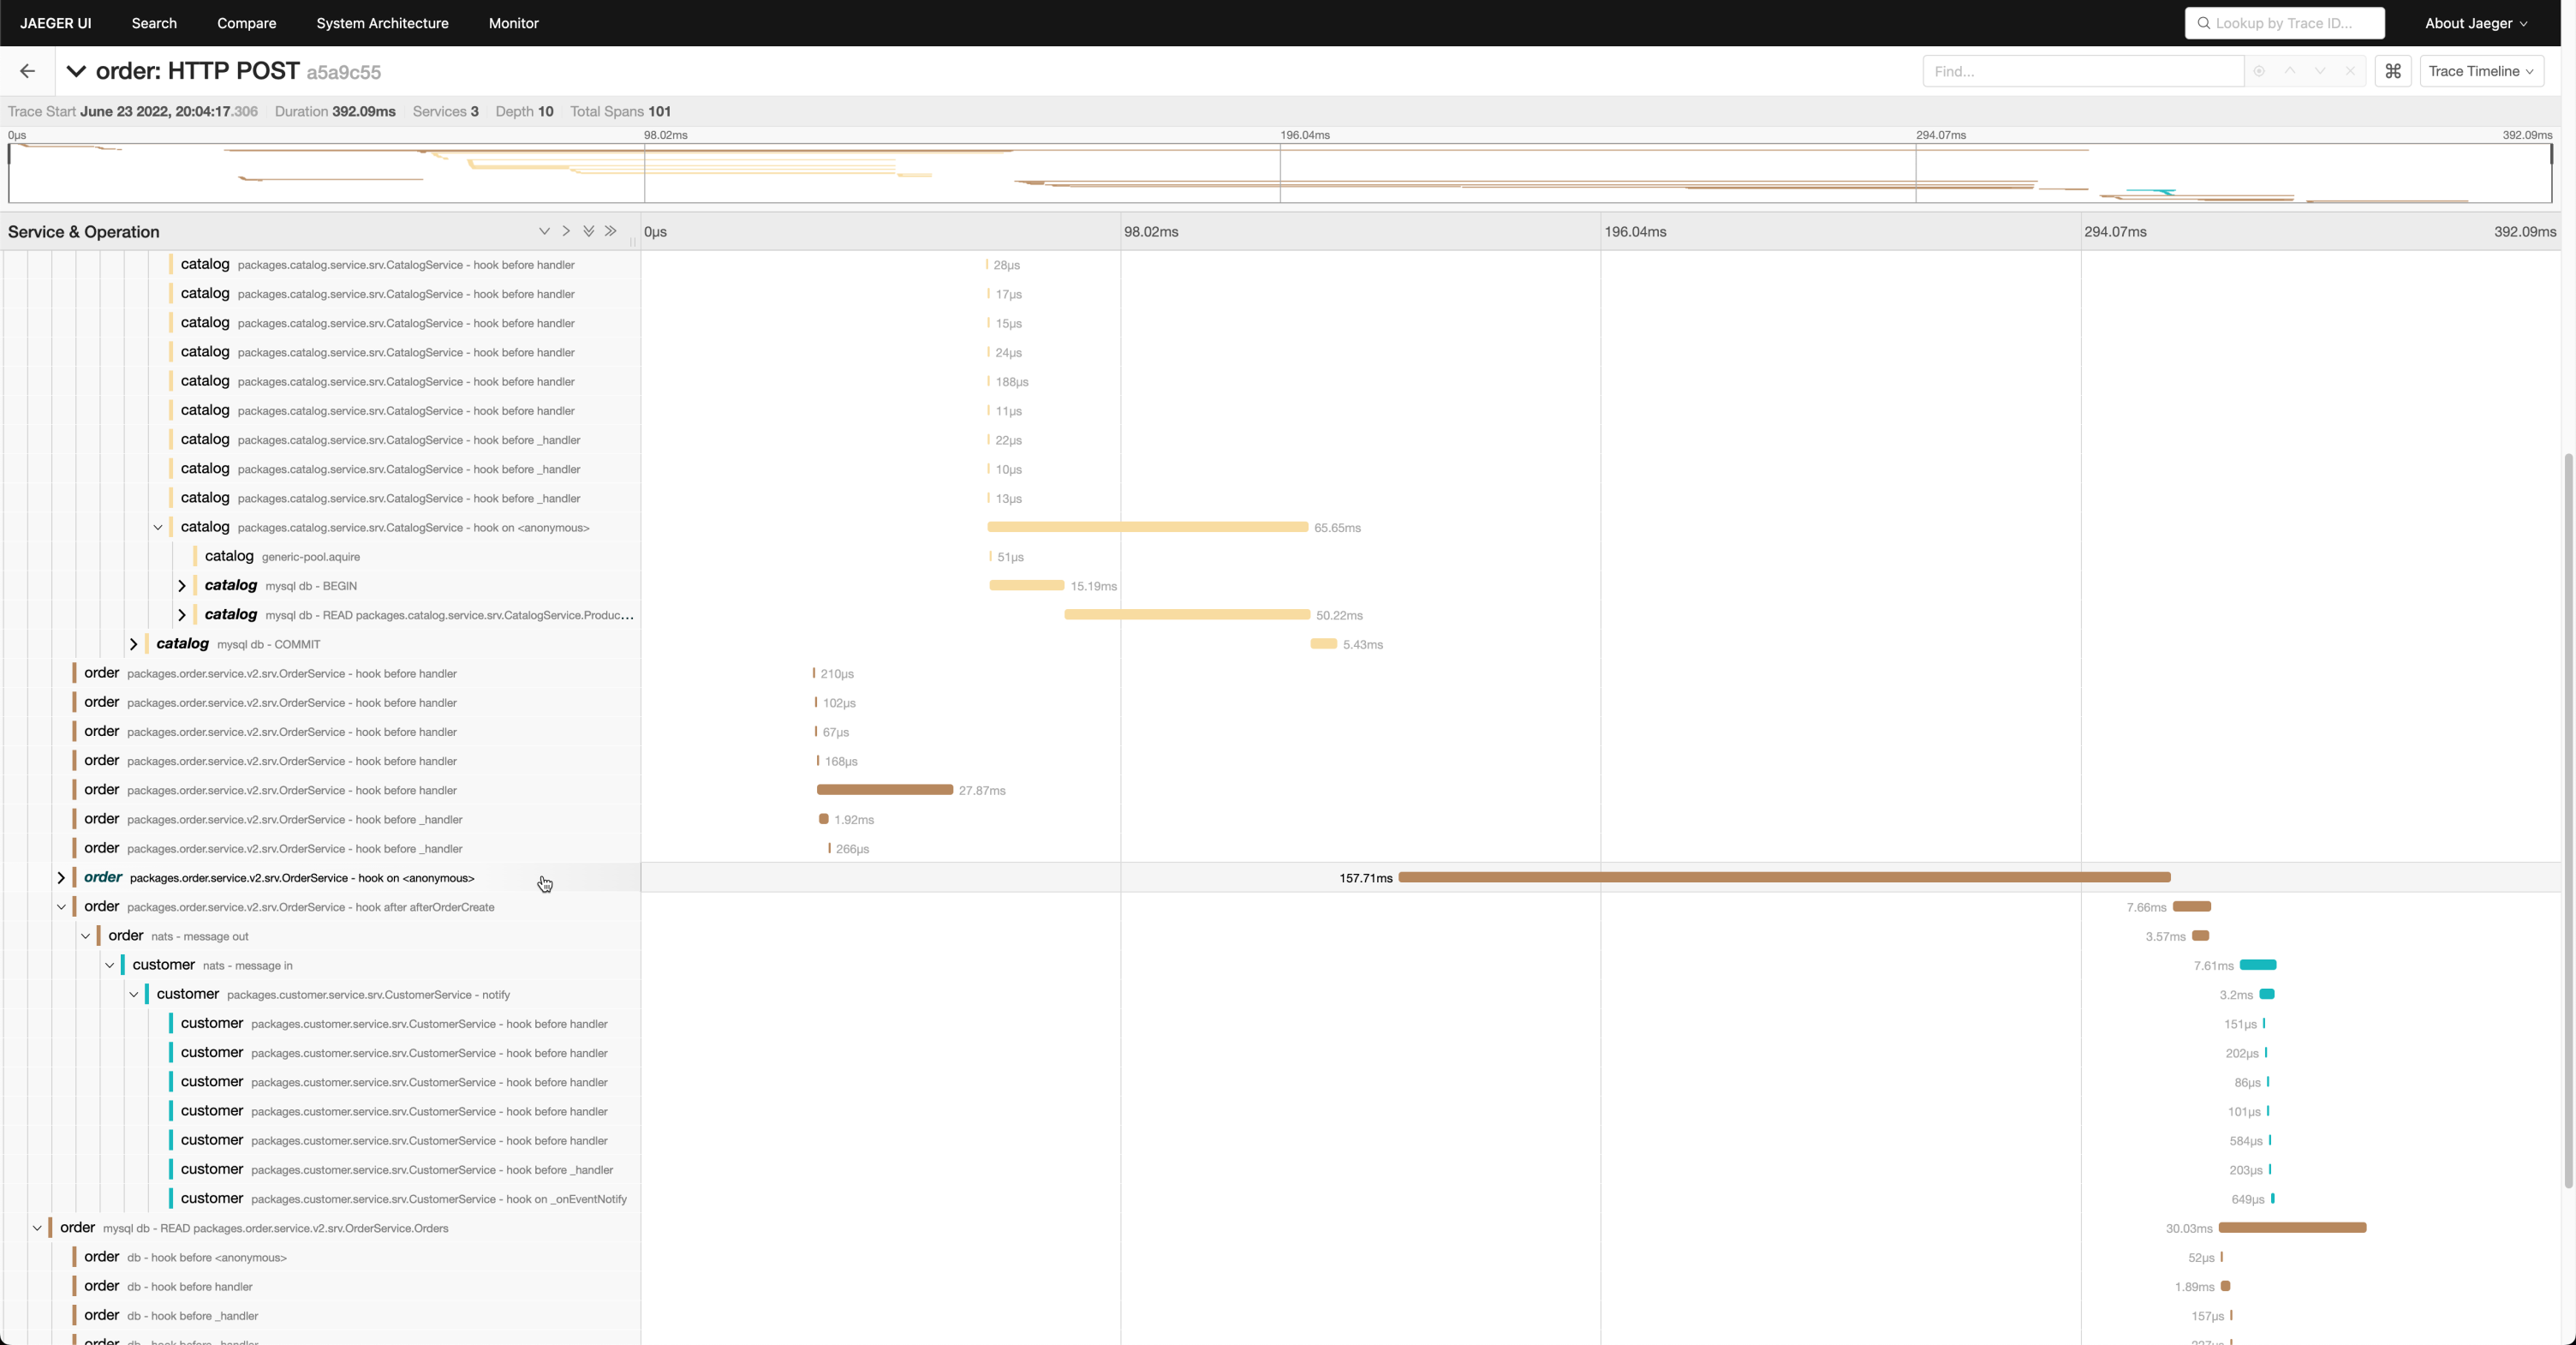Open the About Jaeger menu

(x=2475, y=23)
